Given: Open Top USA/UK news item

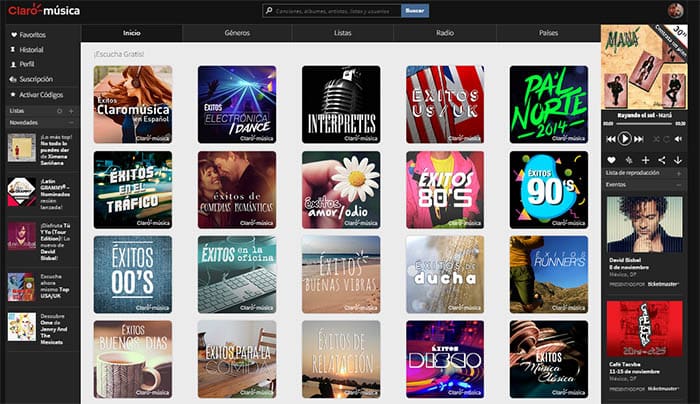Looking at the screenshot, I should 40,287.
